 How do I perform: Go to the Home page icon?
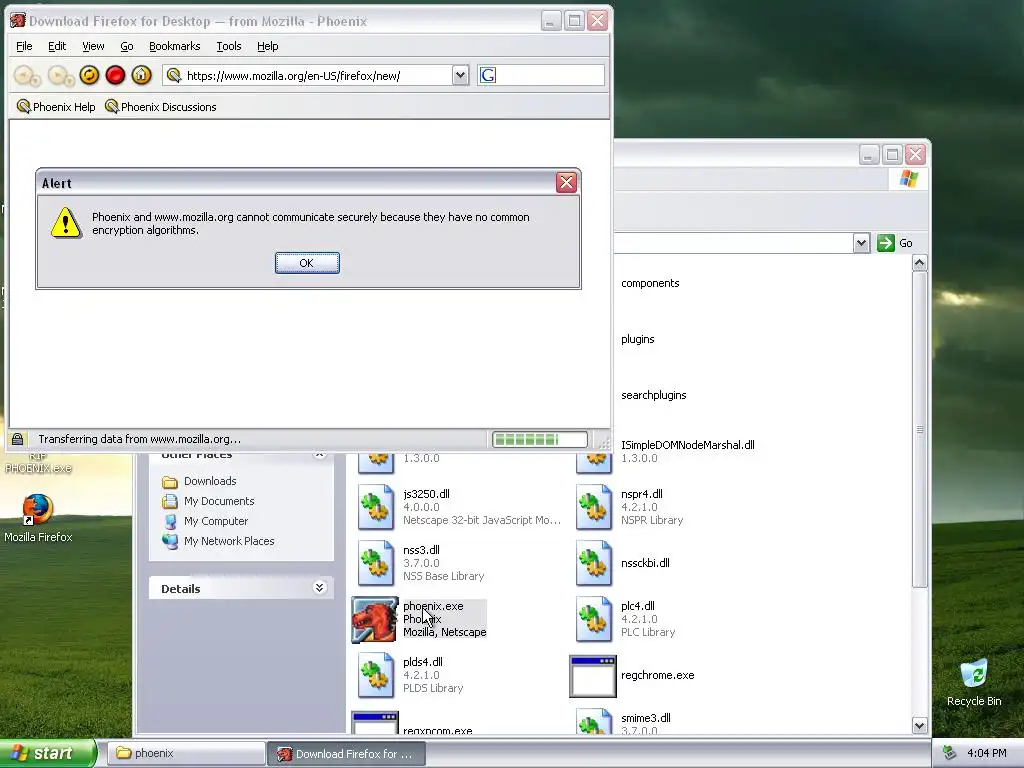(141, 75)
